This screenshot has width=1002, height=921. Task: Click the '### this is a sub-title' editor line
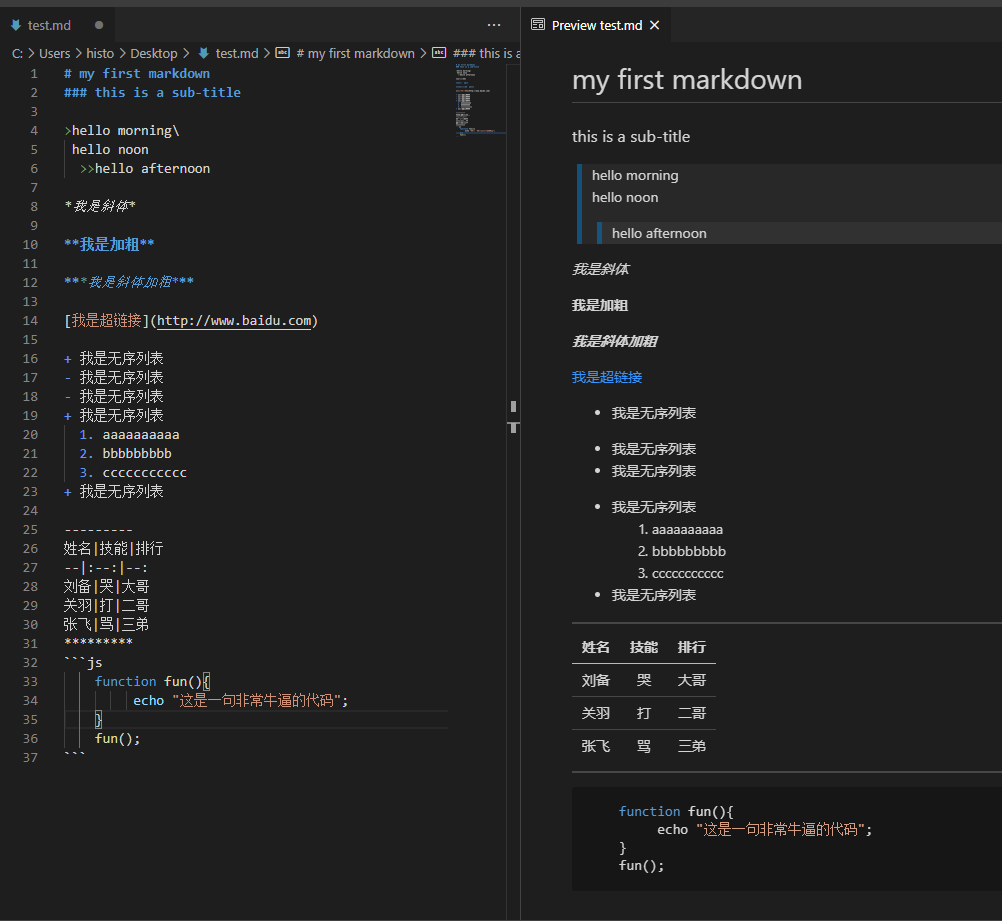152,93
